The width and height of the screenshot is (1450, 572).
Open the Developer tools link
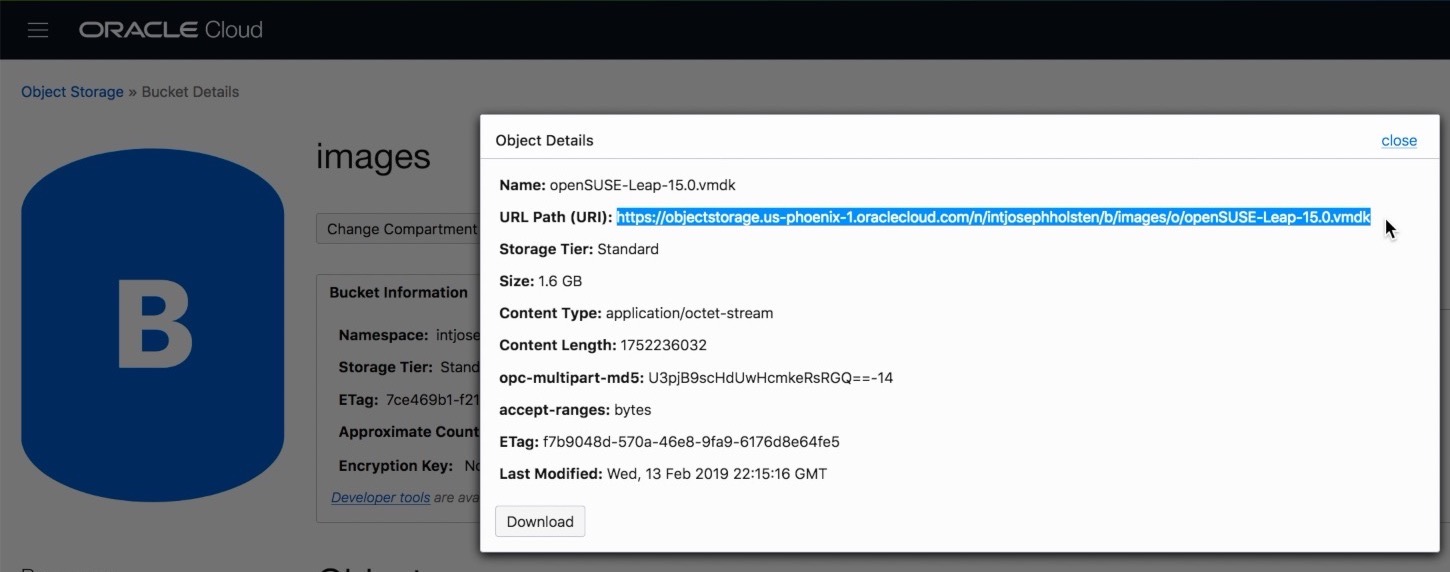click(x=380, y=498)
